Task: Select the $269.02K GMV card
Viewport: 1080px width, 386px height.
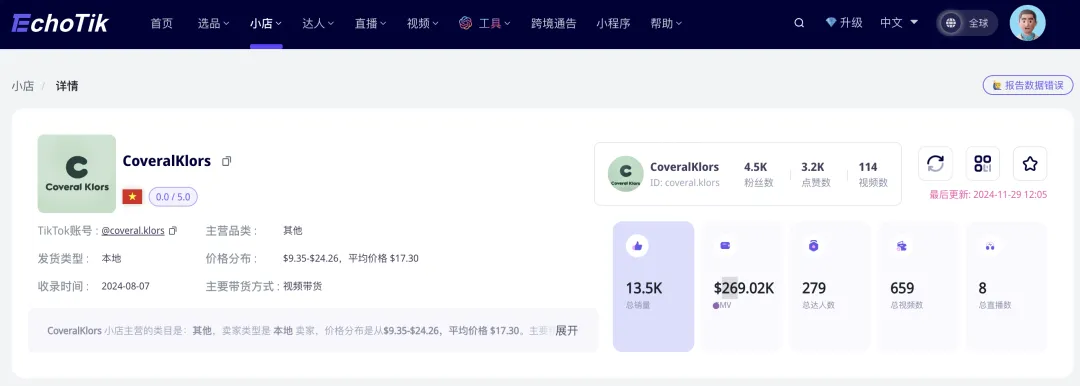Action: [x=741, y=287]
